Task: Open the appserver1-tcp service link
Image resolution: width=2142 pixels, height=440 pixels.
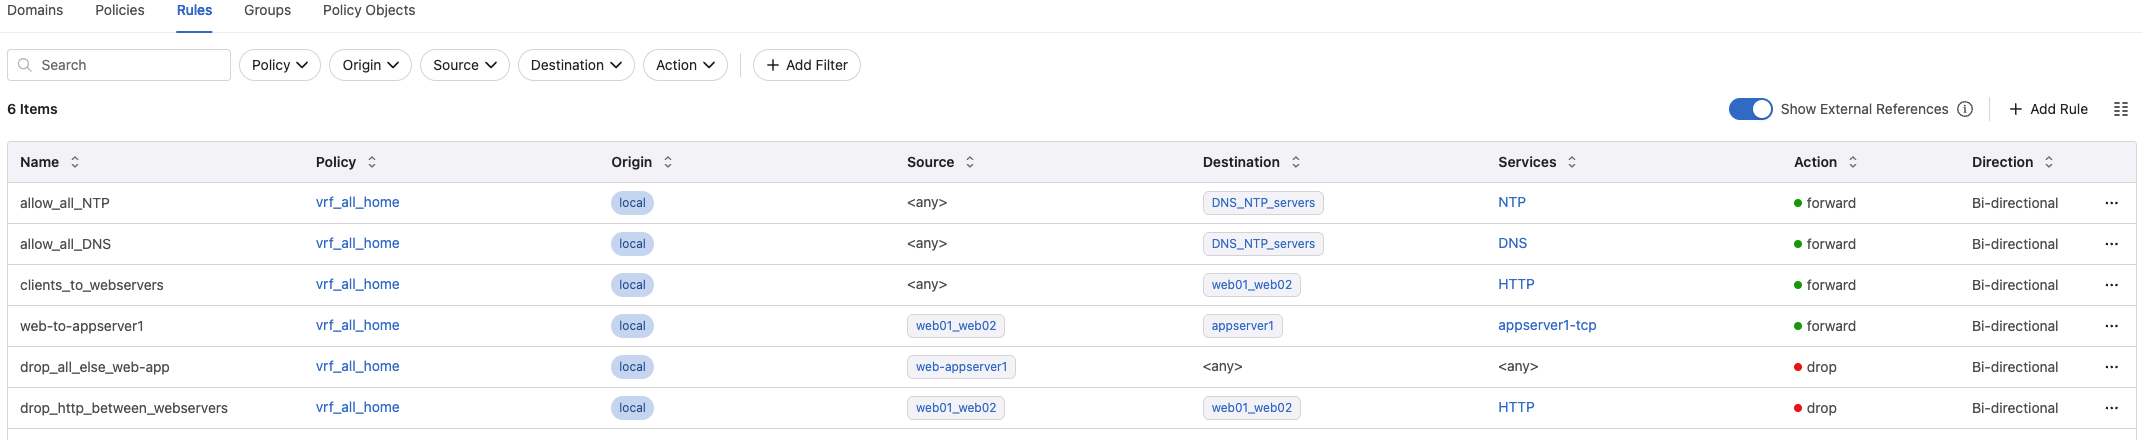Action: (x=1546, y=325)
